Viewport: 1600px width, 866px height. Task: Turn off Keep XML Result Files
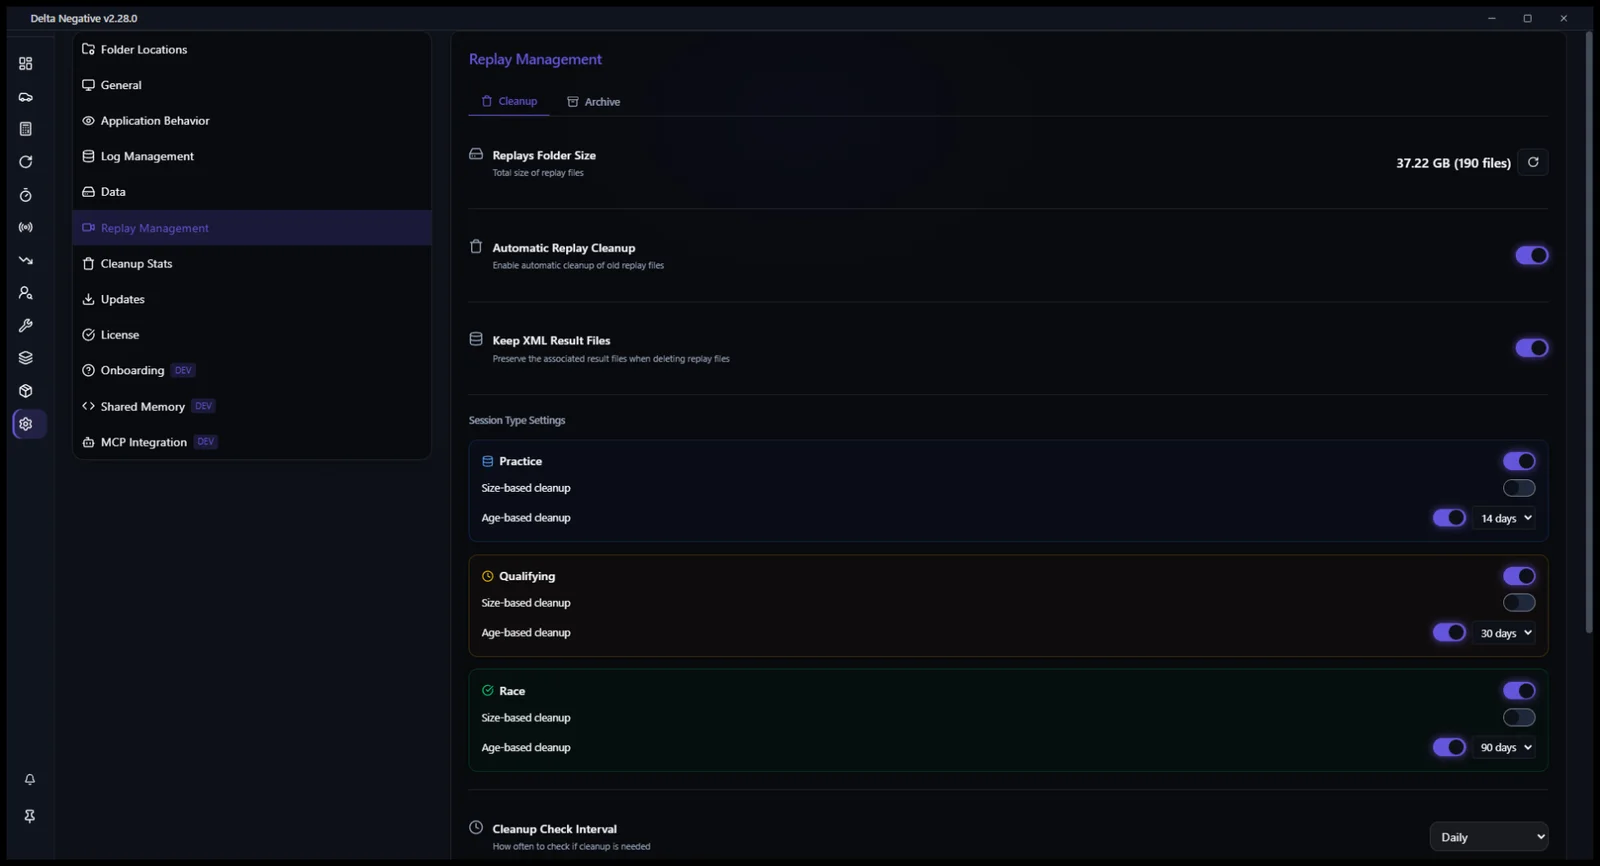coord(1531,348)
